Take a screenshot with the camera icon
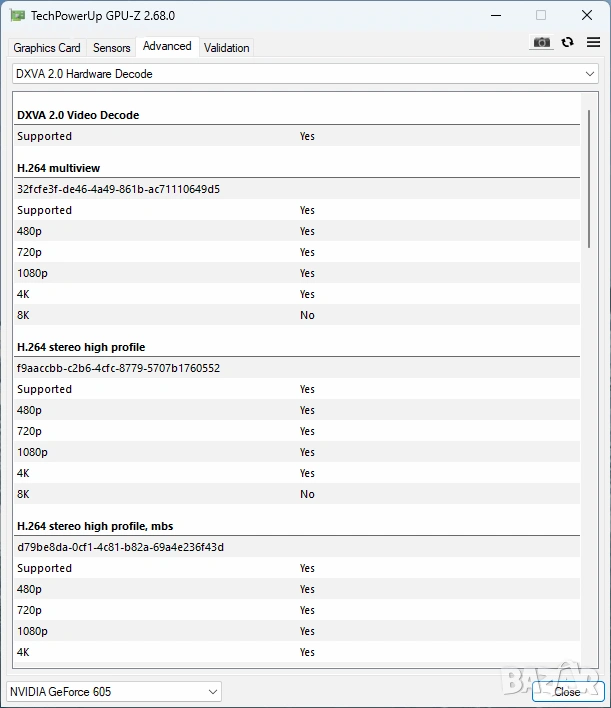 (x=541, y=42)
